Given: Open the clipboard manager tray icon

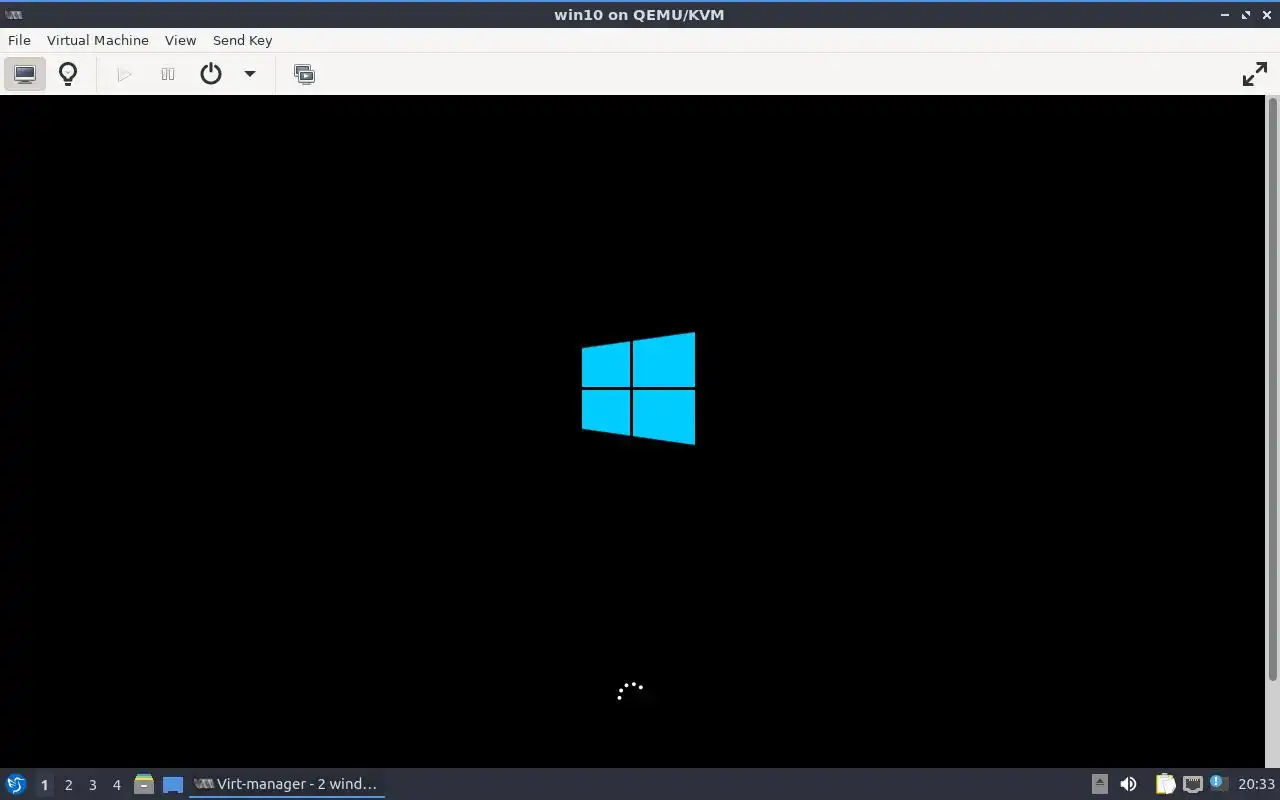Looking at the screenshot, I should (x=1165, y=784).
